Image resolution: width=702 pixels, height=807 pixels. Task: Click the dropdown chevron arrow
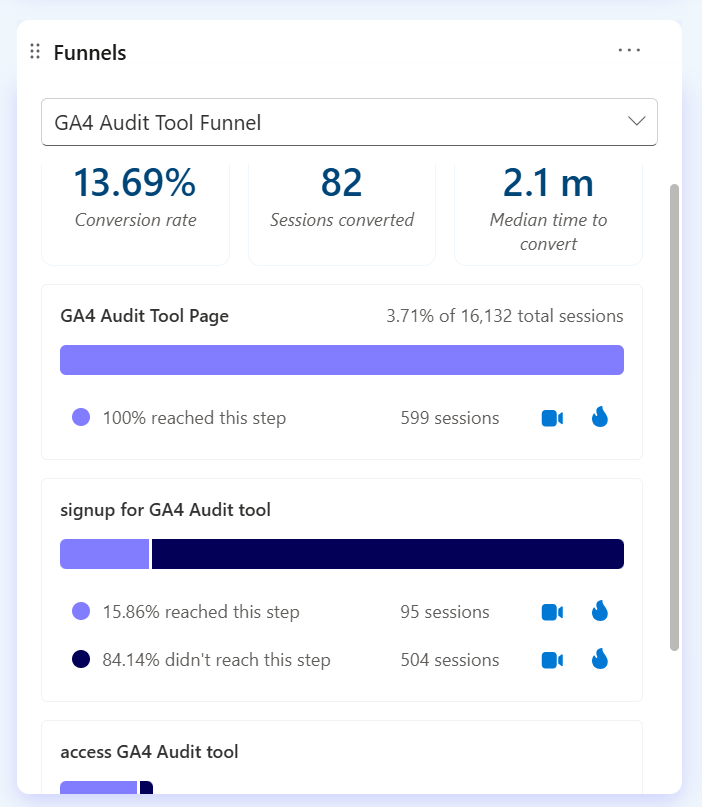pos(637,121)
